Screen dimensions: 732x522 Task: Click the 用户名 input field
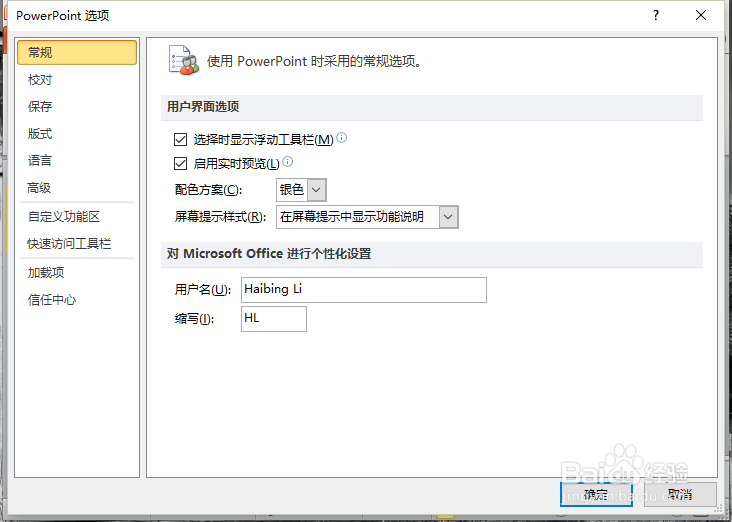(x=364, y=289)
